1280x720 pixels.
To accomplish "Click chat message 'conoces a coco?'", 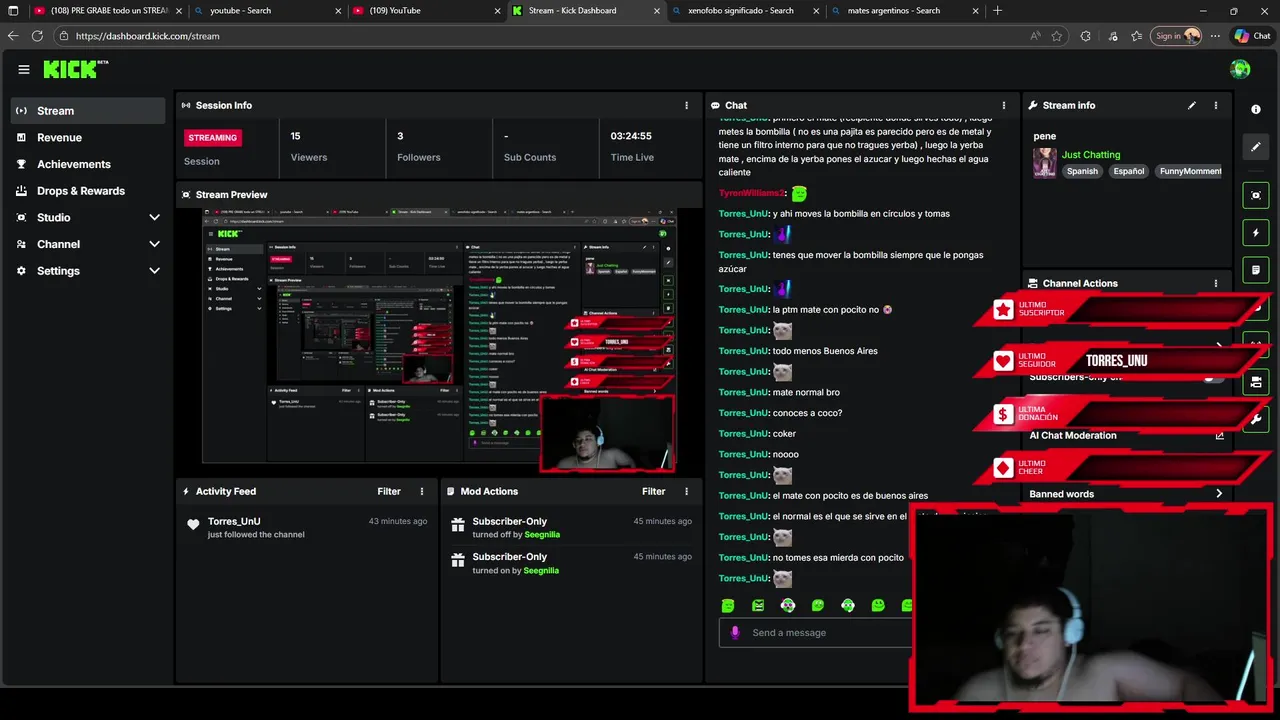I will (x=807, y=413).
